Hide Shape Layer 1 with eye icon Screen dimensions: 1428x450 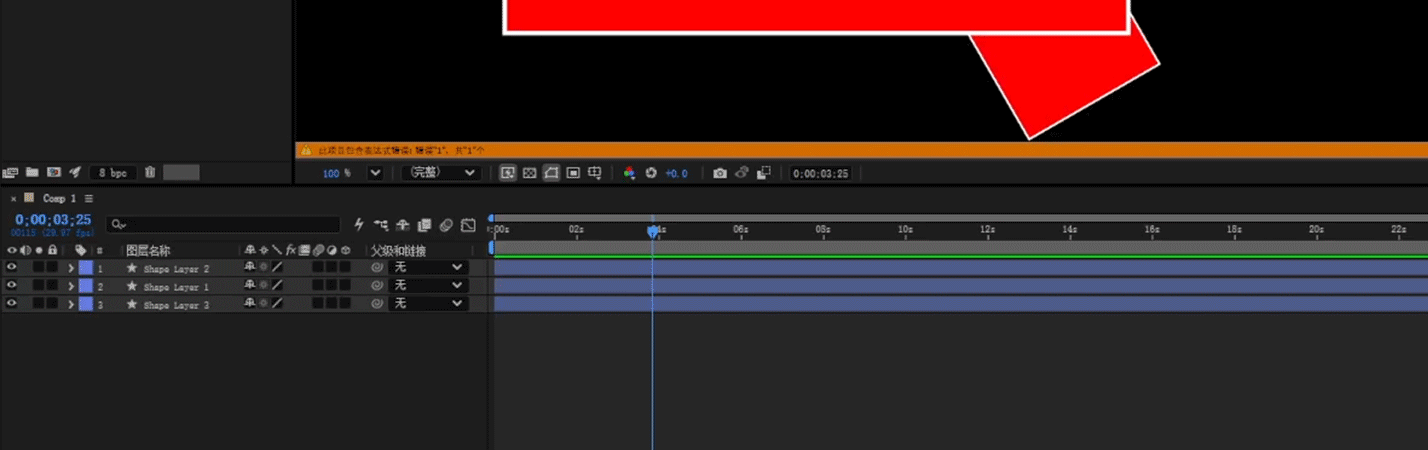pos(11,285)
